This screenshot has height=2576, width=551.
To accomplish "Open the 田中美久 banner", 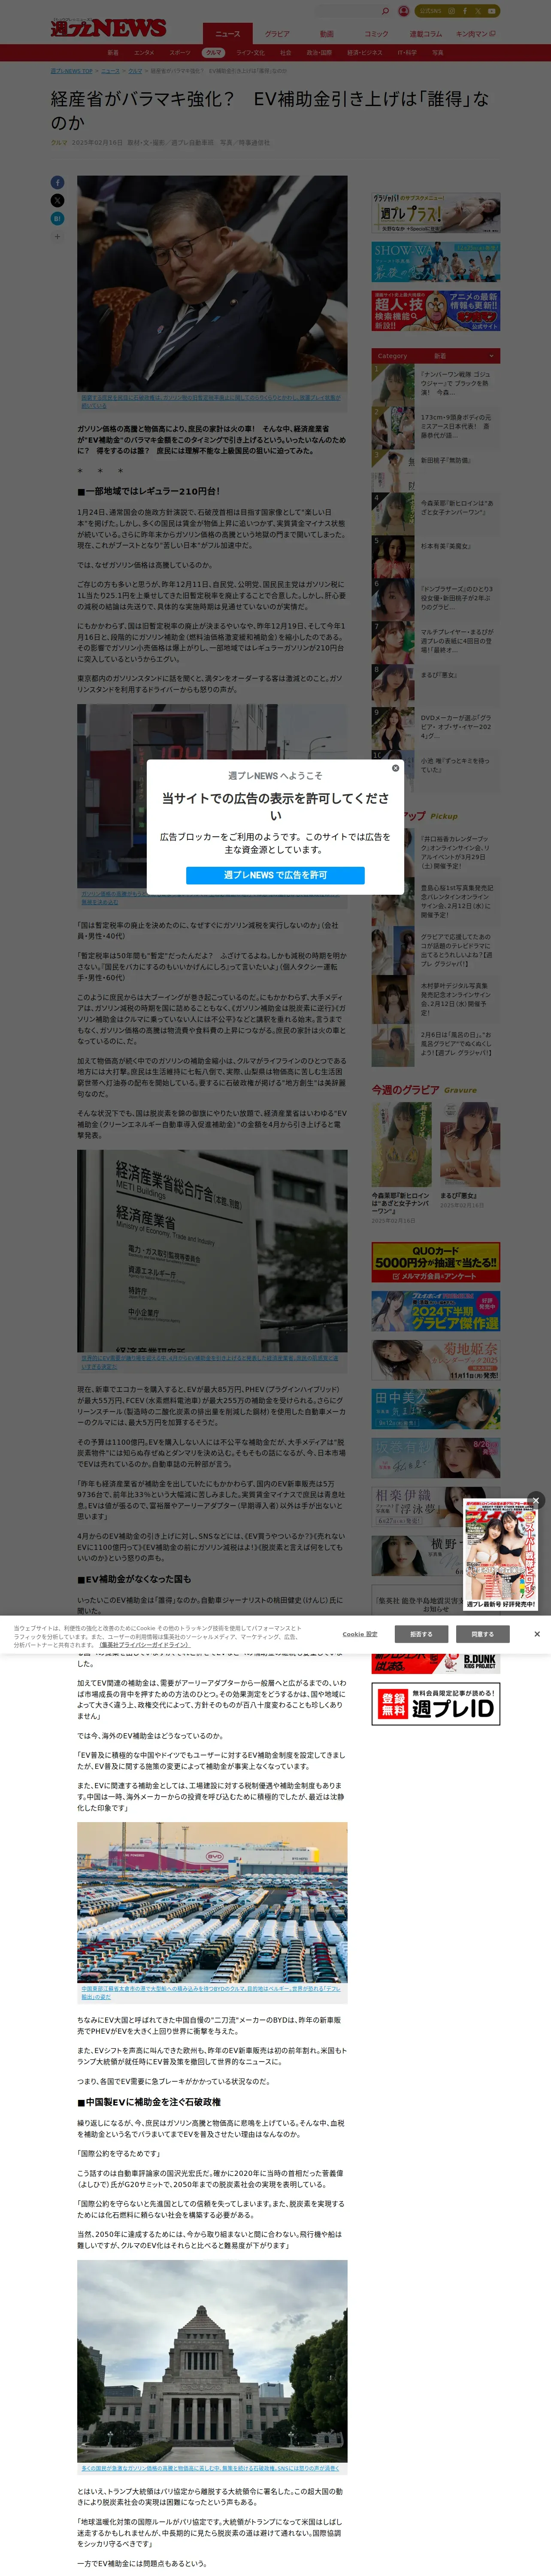I will (436, 1409).
